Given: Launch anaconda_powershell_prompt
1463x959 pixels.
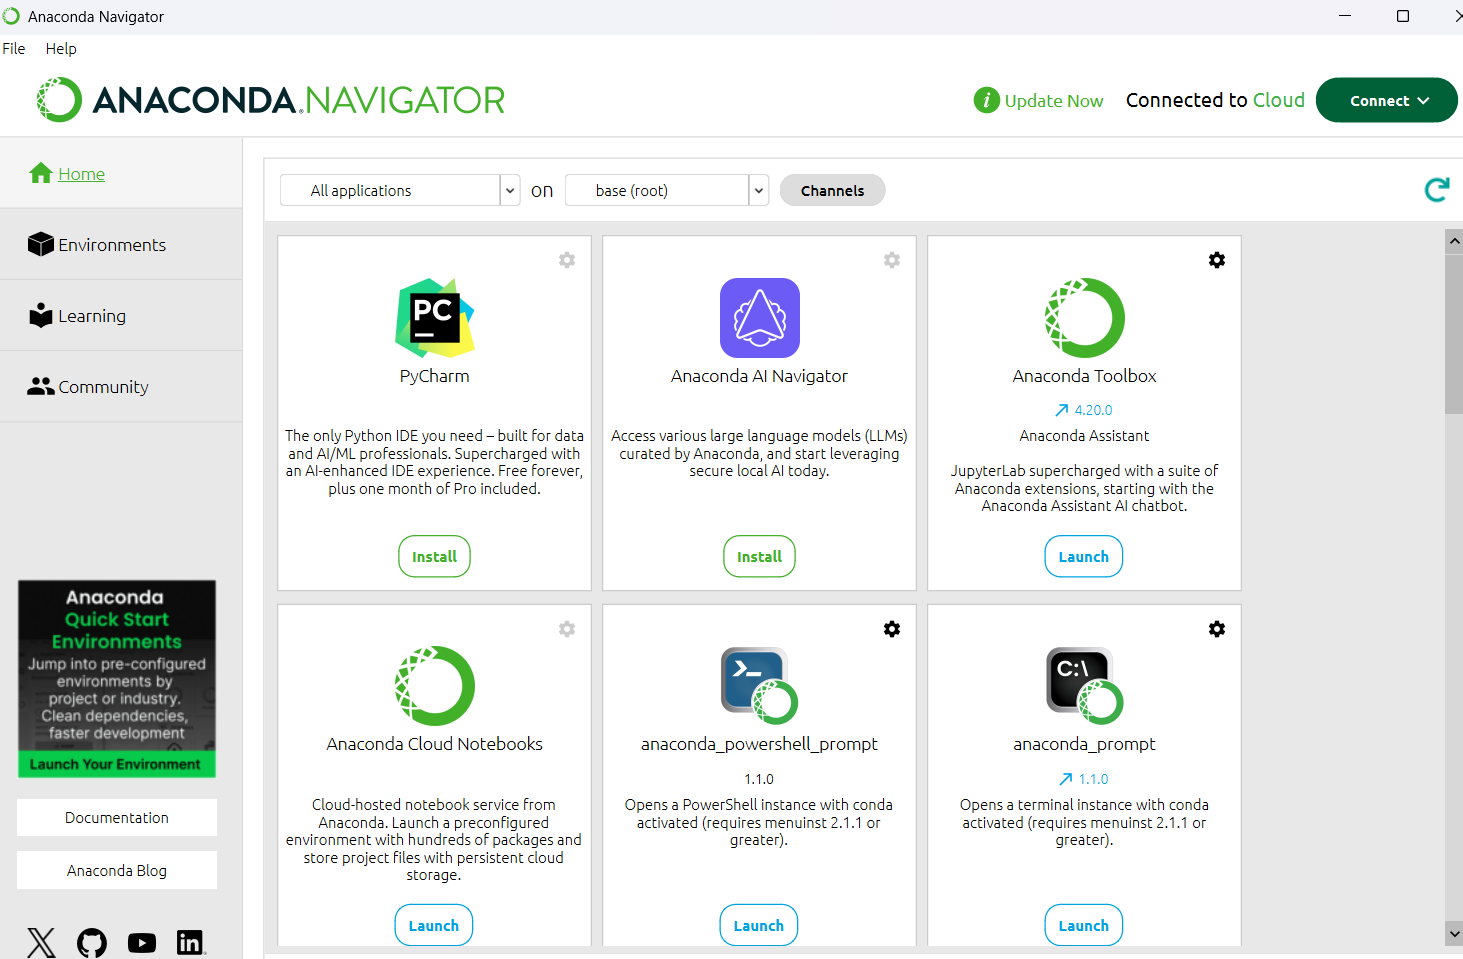Looking at the screenshot, I should (759, 925).
